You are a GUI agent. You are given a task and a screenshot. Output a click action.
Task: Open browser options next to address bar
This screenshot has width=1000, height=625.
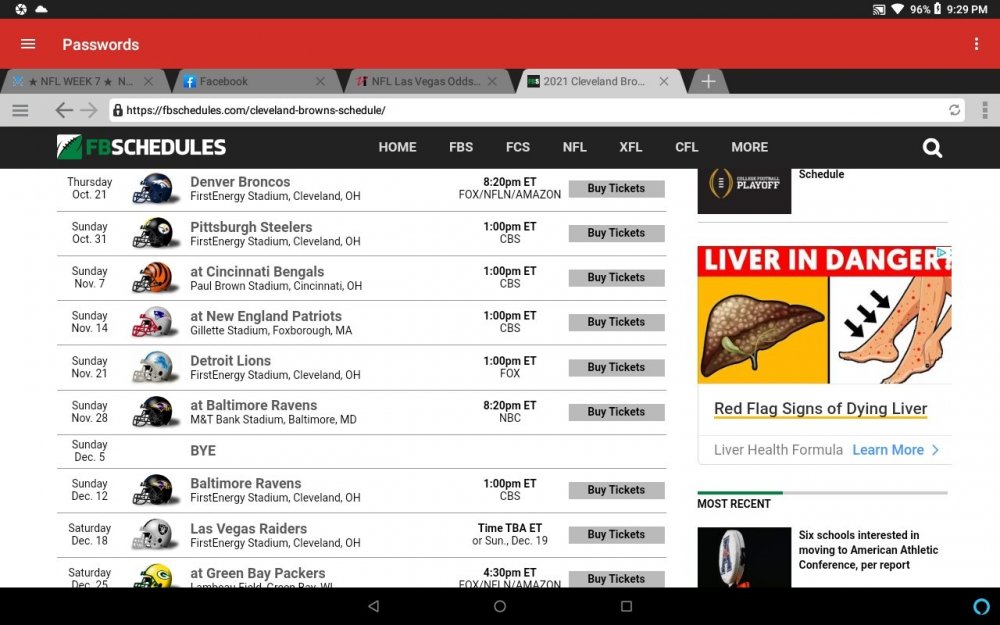985,110
